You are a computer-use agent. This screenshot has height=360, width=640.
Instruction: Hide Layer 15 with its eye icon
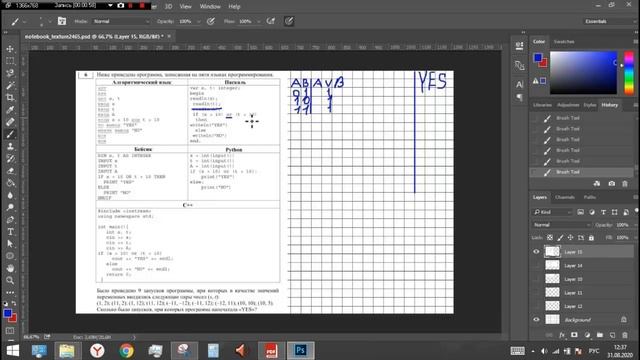[x=536, y=252]
